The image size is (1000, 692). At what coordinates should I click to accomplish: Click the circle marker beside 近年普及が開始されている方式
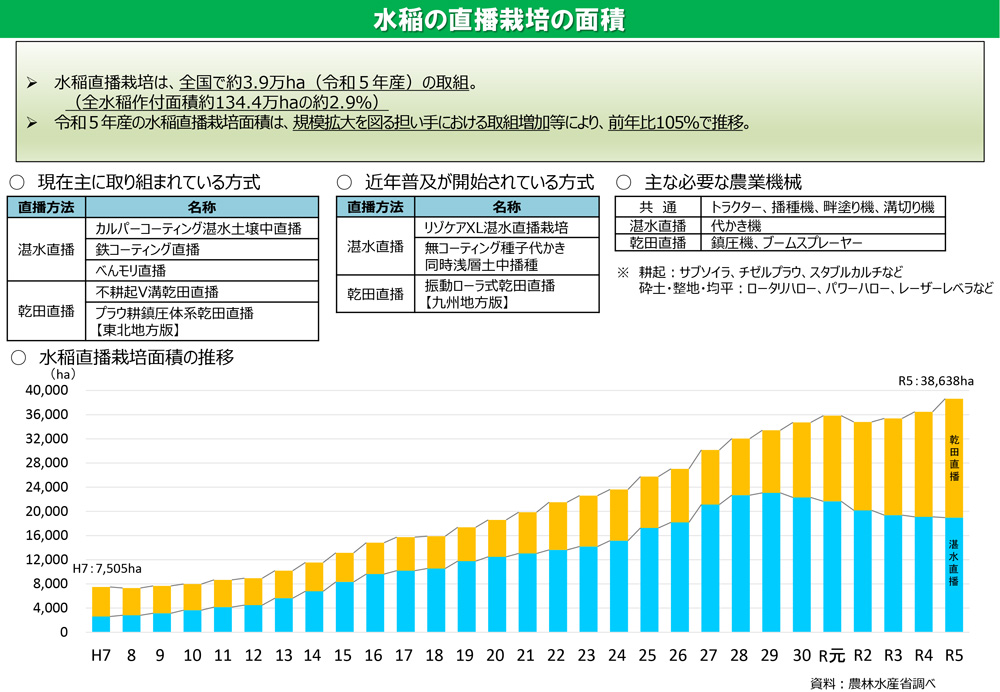click(344, 183)
